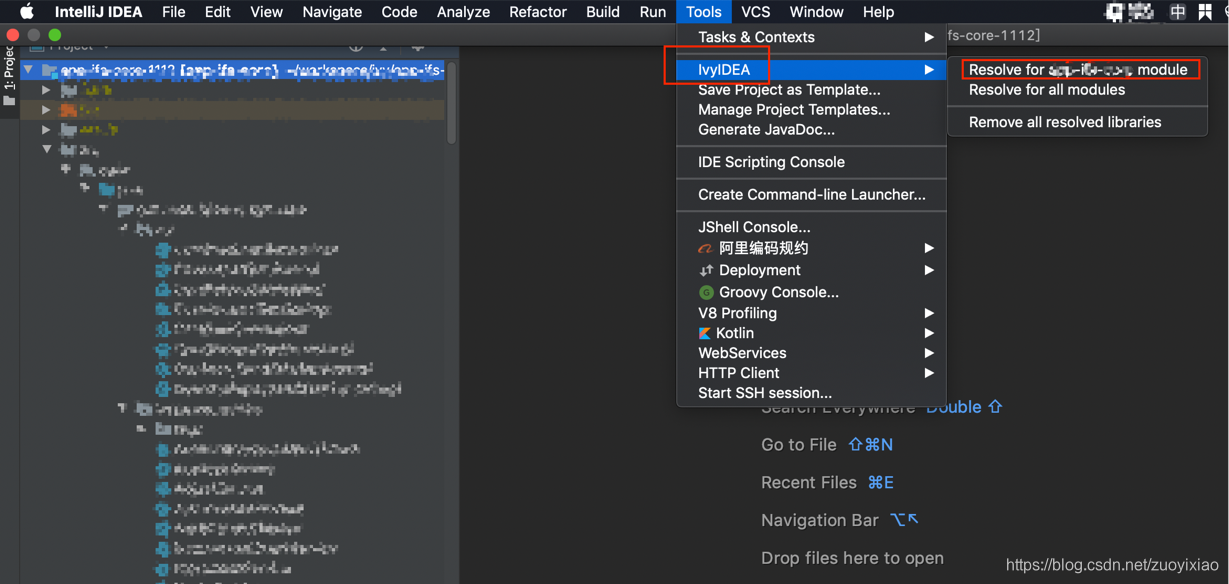The height and width of the screenshot is (584, 1229).
Task: Open the VCS menu
Action: (756, 12)
